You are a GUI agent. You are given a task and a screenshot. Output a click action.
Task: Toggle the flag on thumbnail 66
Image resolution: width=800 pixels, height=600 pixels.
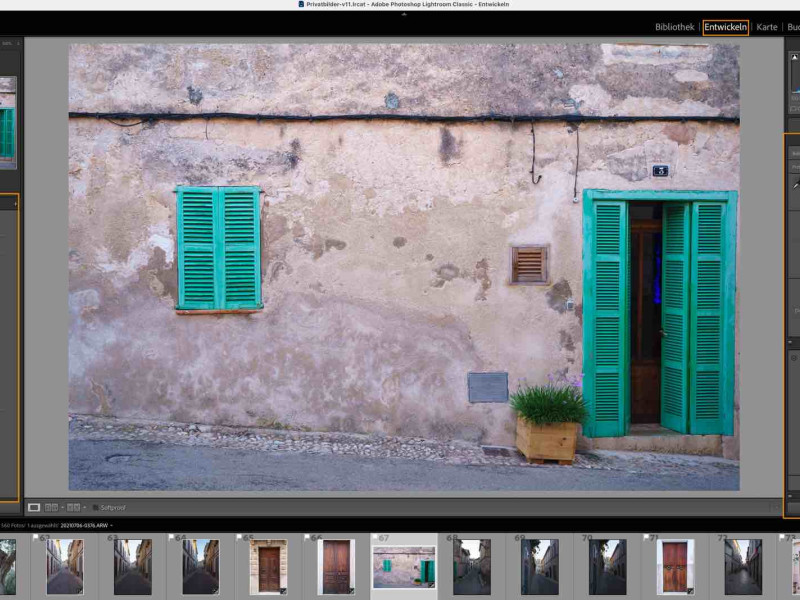(307, 537)
